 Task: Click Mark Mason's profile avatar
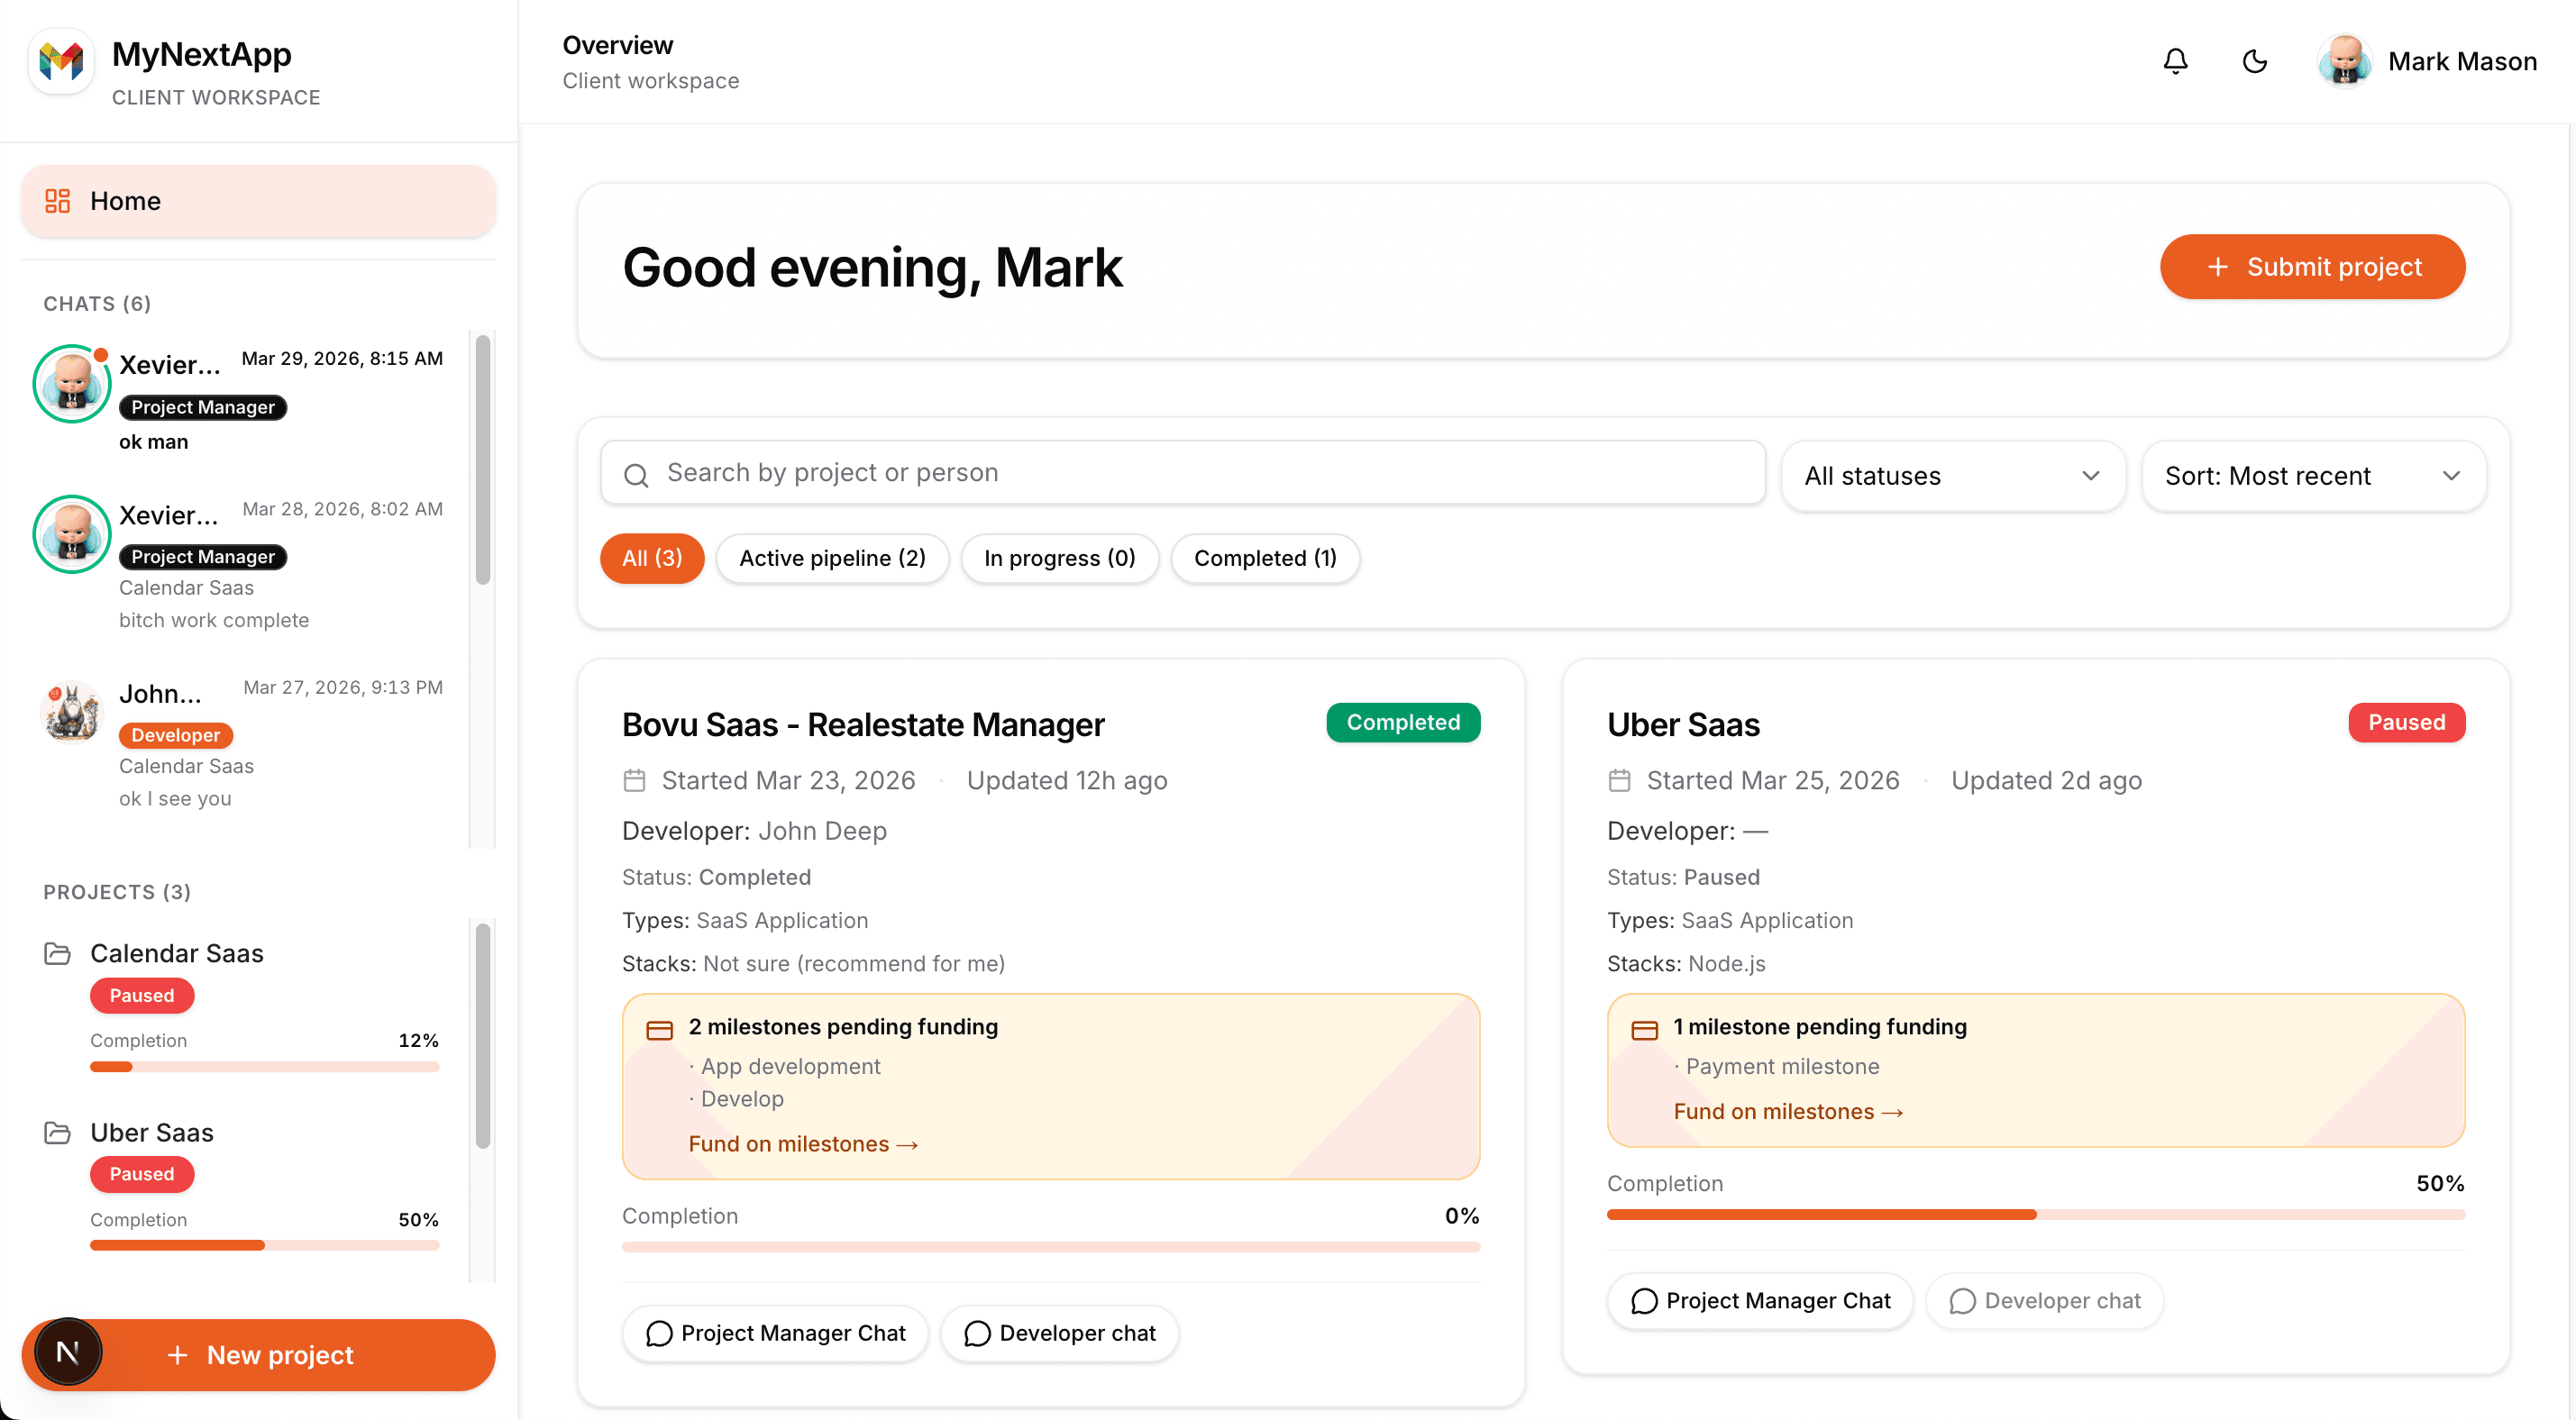click(x=2344, y=61)
